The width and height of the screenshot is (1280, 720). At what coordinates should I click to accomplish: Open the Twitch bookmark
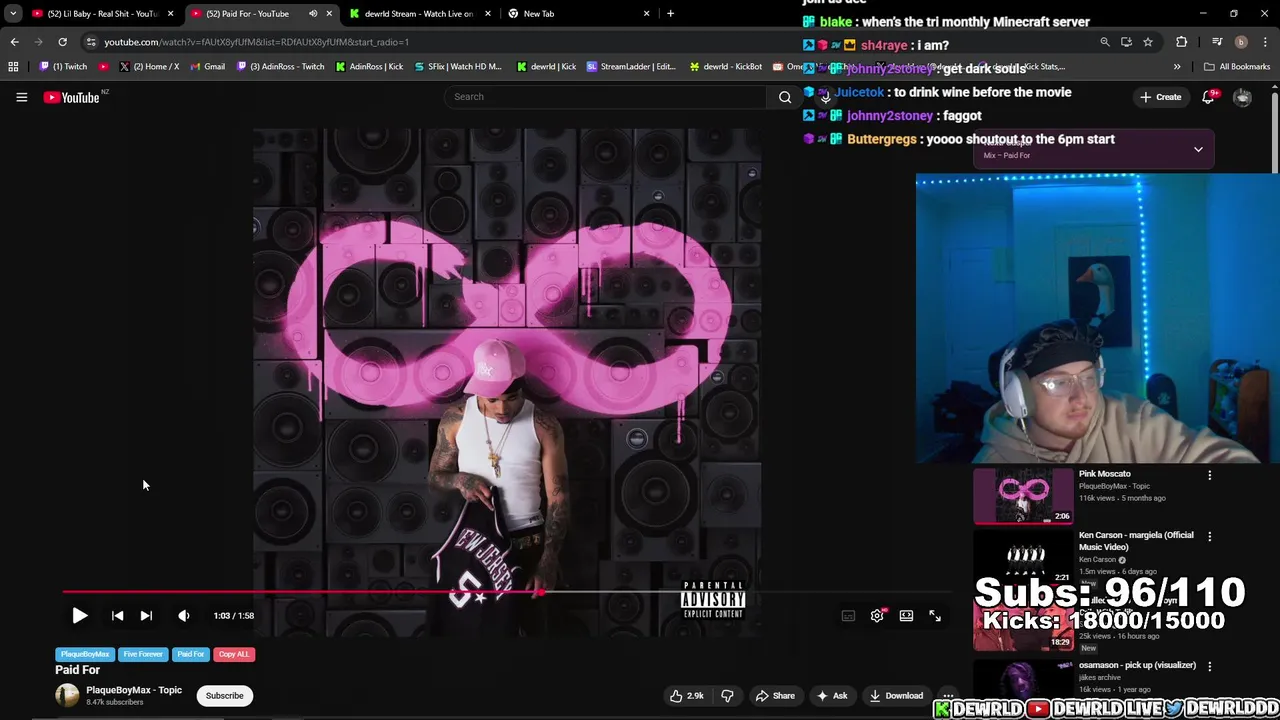coord(64,67)
